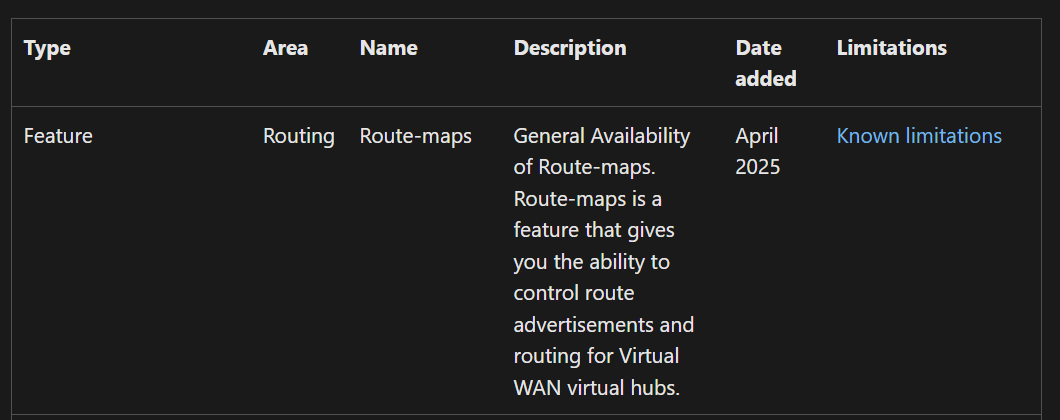Click the text routing for Virtual
1060x420 pixels.
point(596,357)
